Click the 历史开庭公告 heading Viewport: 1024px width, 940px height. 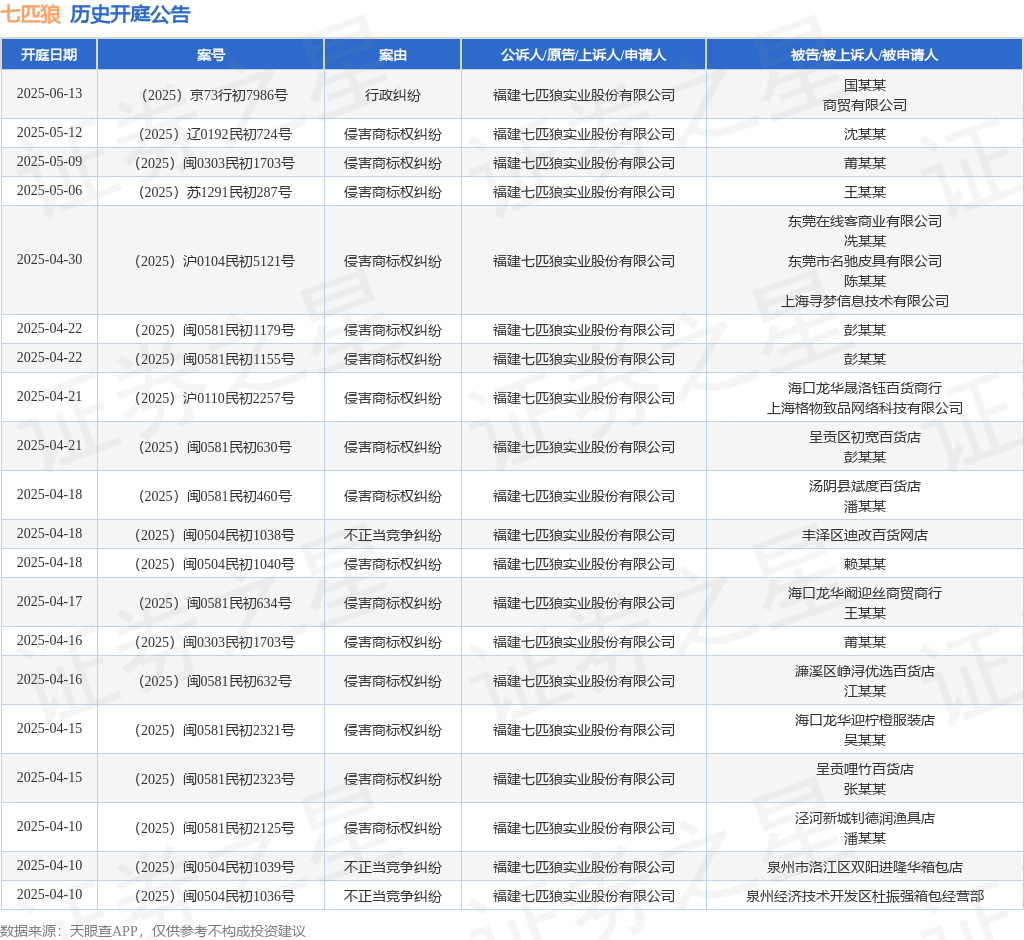click(x=130, y=14)
